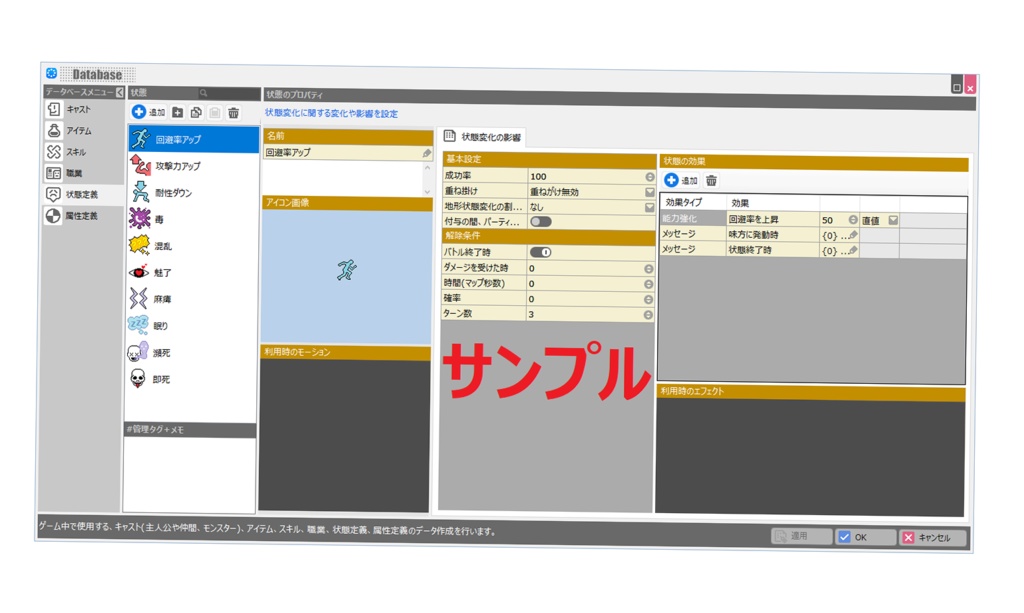Screen dimensions: 1024x613
Task: Select the 毒 state
Action: (193, 219)
